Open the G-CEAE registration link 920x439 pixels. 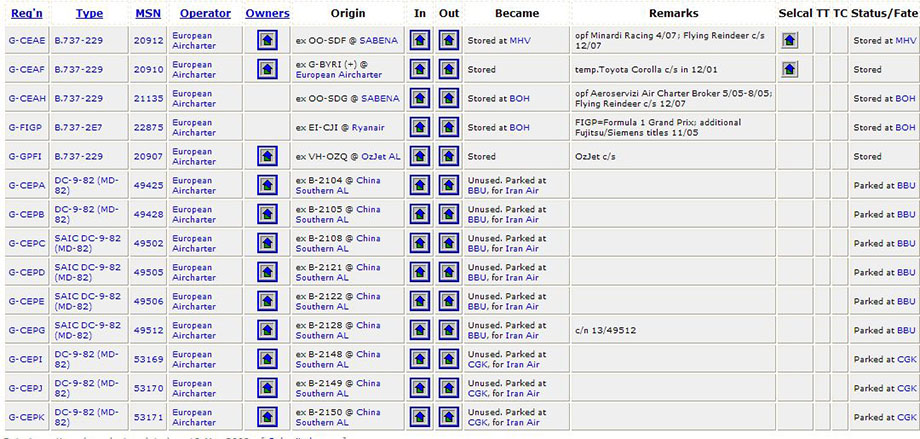(x=26, y=41)
